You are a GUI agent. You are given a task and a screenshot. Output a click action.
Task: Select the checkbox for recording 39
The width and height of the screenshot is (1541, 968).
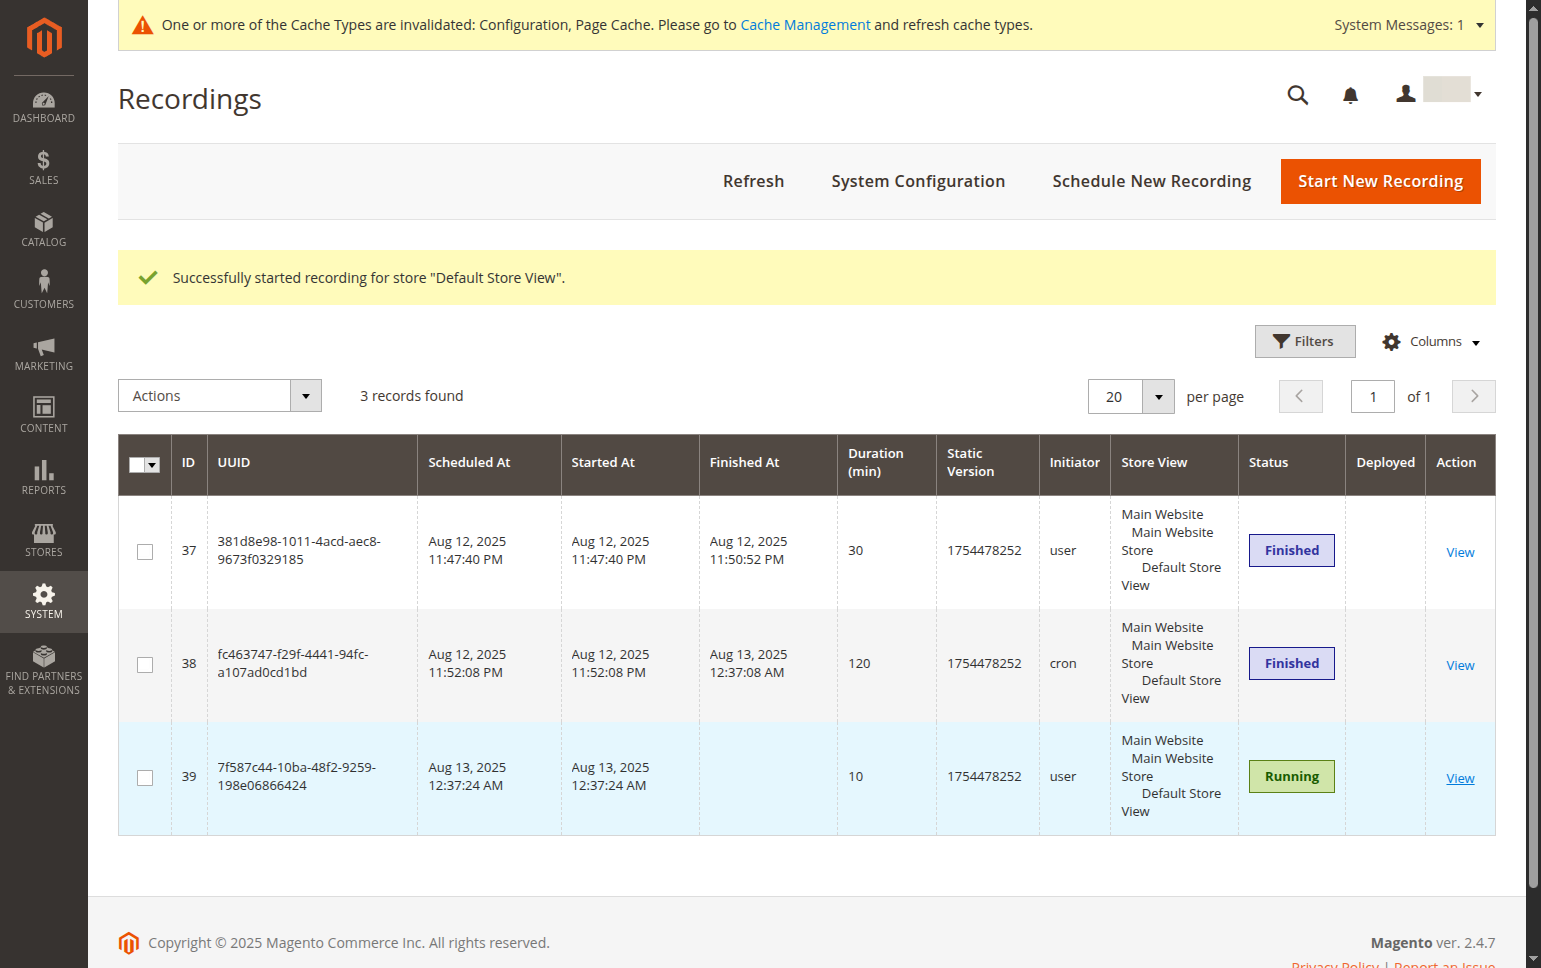click(145, 778)
